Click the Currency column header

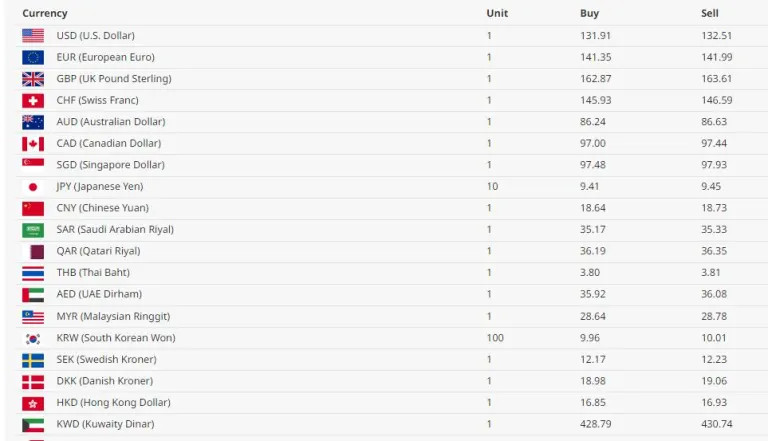[45, 13]
